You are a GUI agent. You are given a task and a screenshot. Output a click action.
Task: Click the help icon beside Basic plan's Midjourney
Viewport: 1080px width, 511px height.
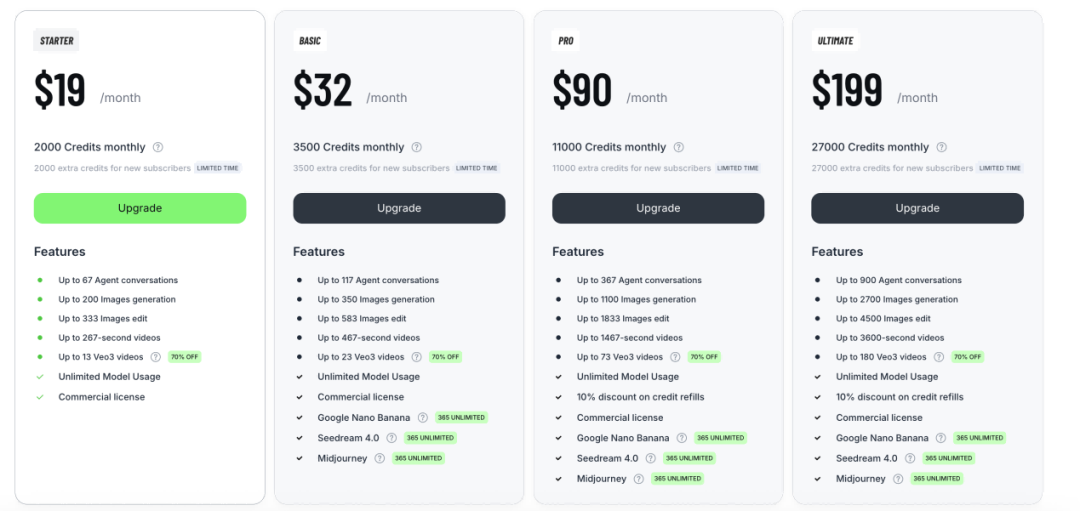(379, 458)
